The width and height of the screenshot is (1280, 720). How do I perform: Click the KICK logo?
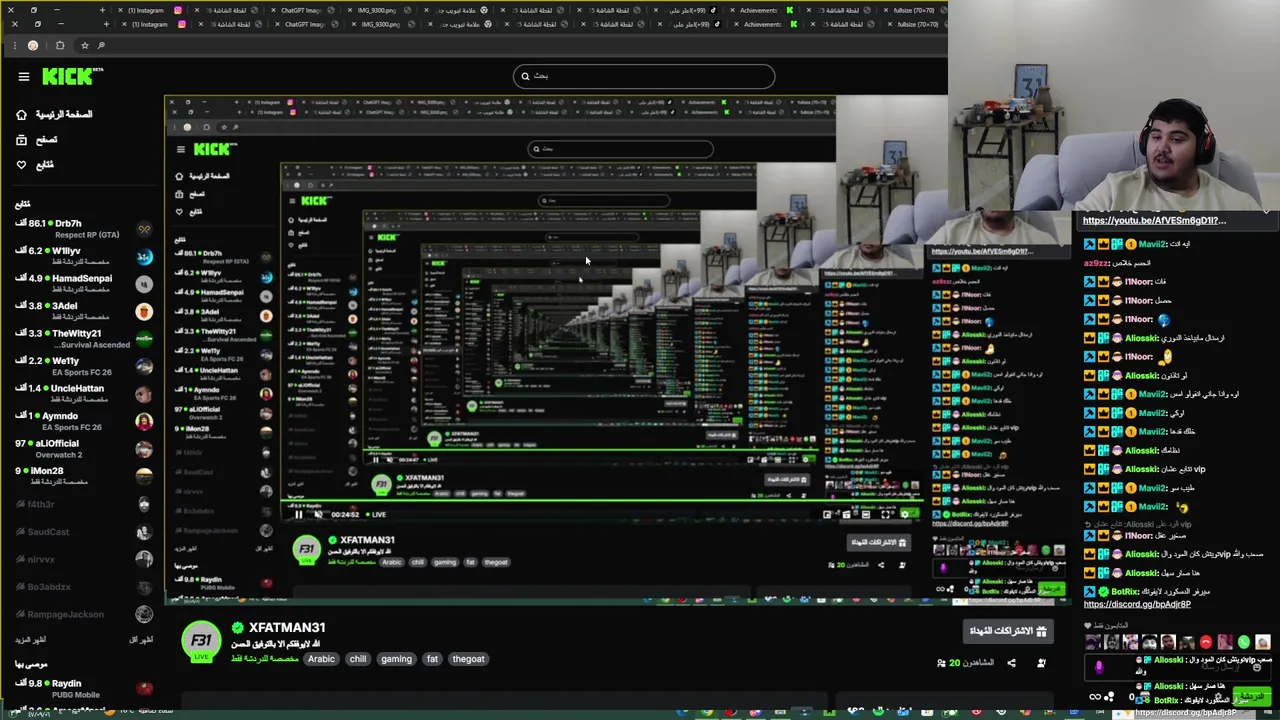(x=72, y=76)
